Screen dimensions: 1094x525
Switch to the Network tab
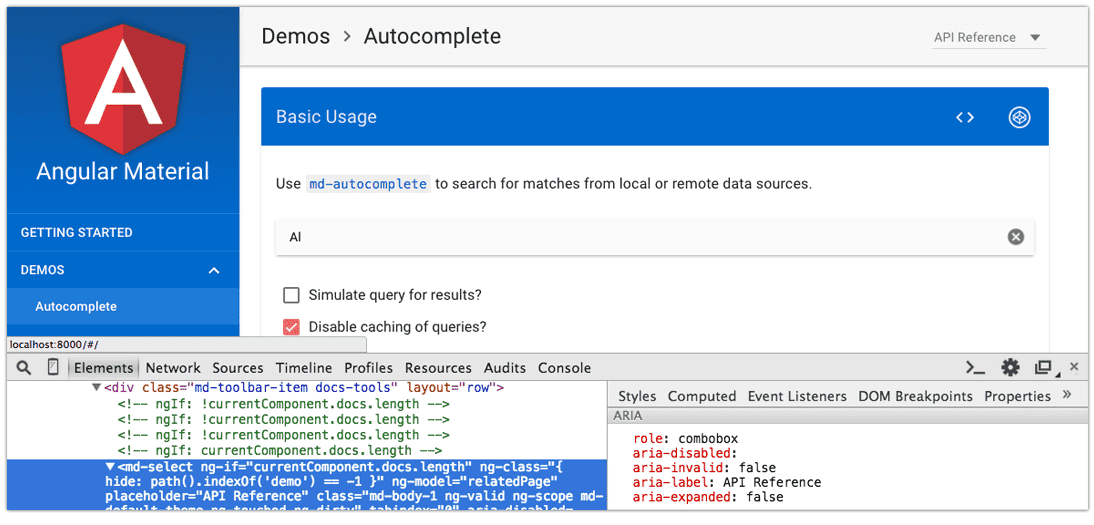click(173, 368)
